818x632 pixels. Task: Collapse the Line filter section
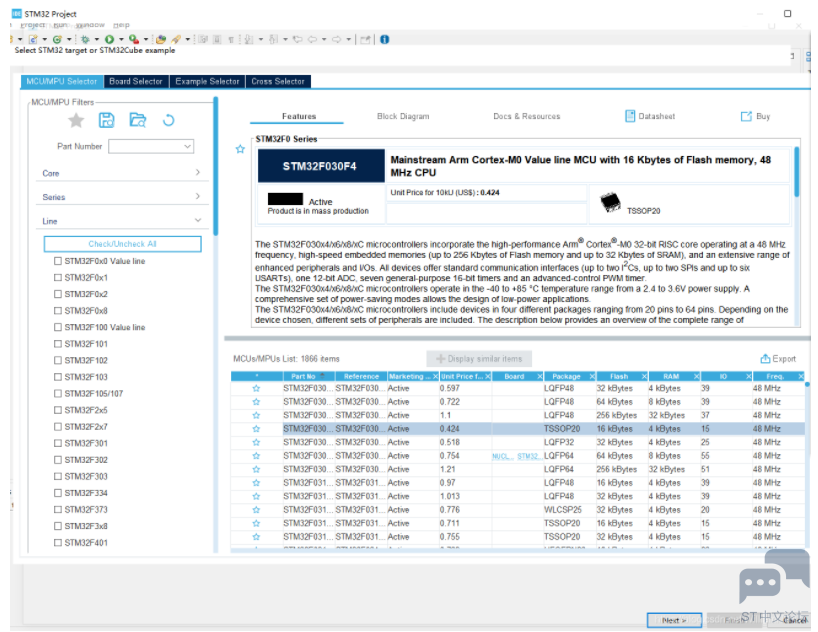pos(122,221)
